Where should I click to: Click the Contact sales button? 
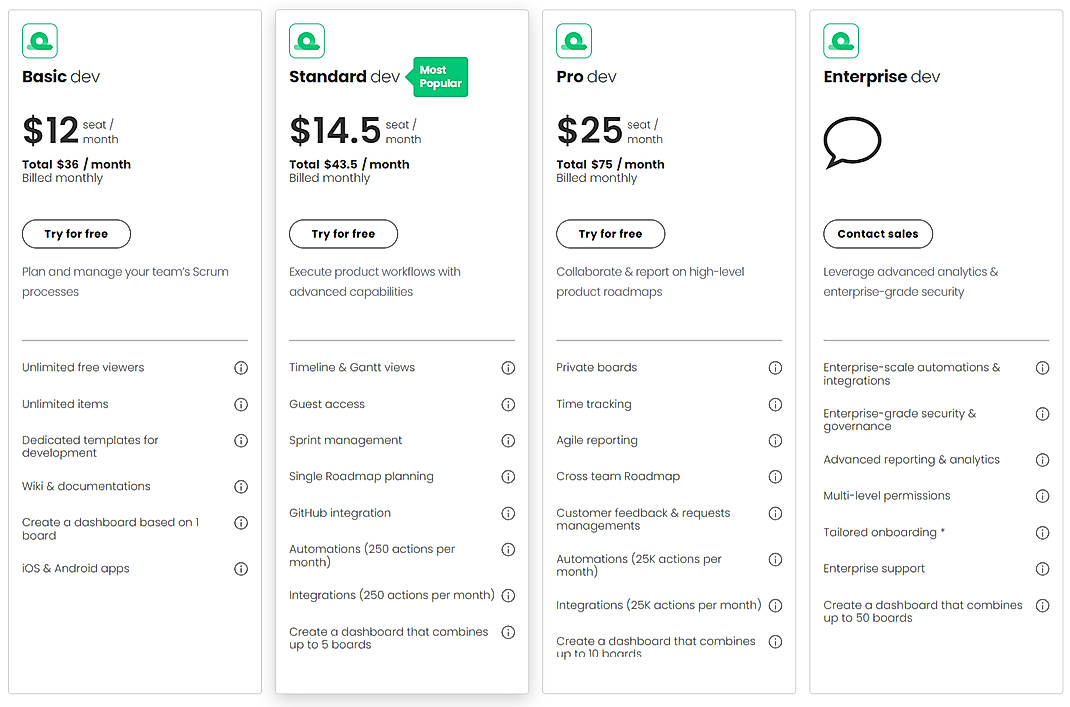(878, 233)
